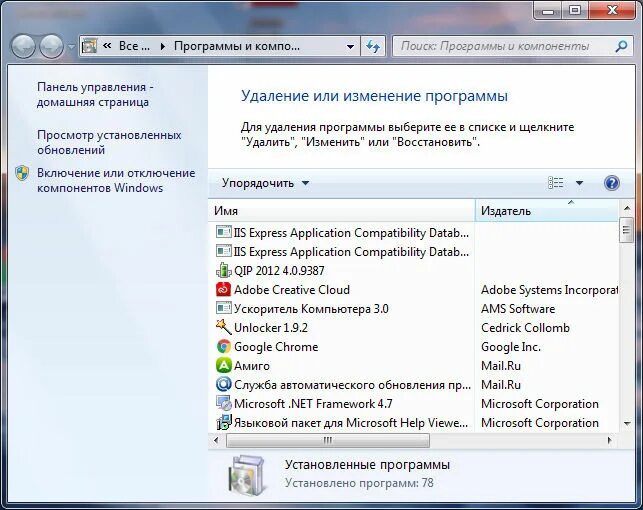Sort by the 'Издатель' column header
Viewport: 643px width, 510px height.
[547, 211]
